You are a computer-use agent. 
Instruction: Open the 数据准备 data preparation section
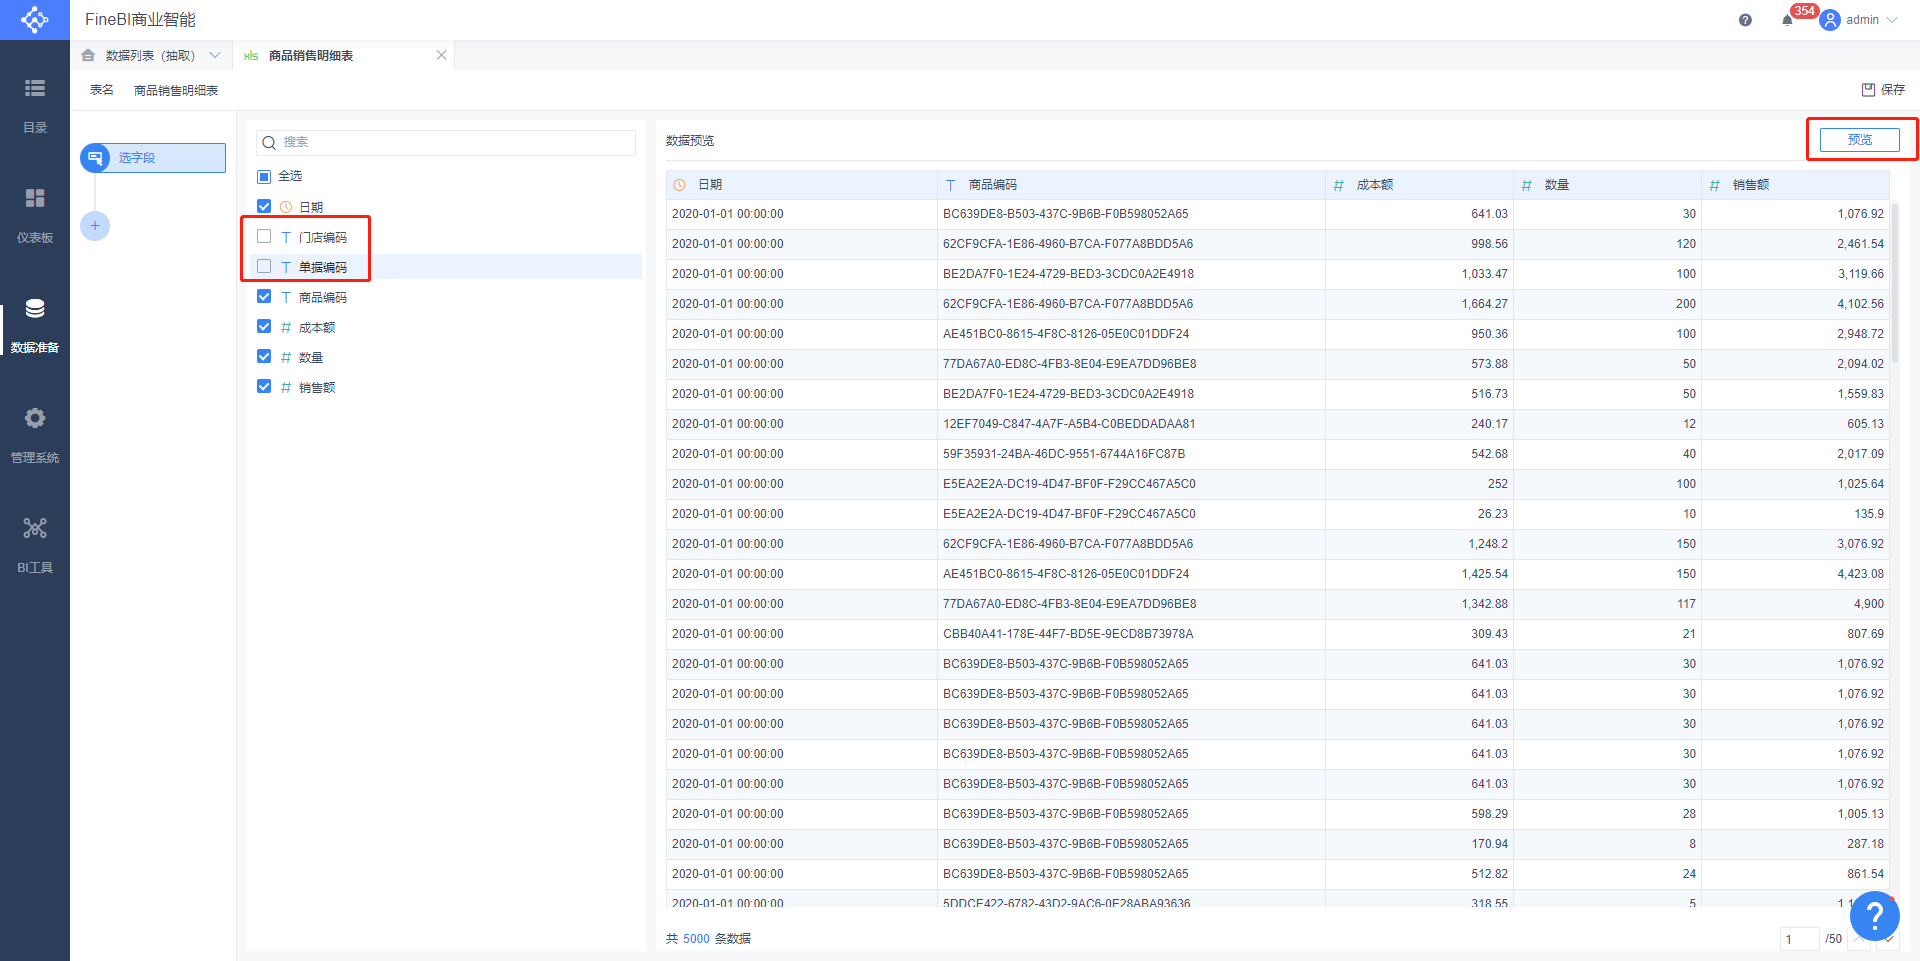35,325
